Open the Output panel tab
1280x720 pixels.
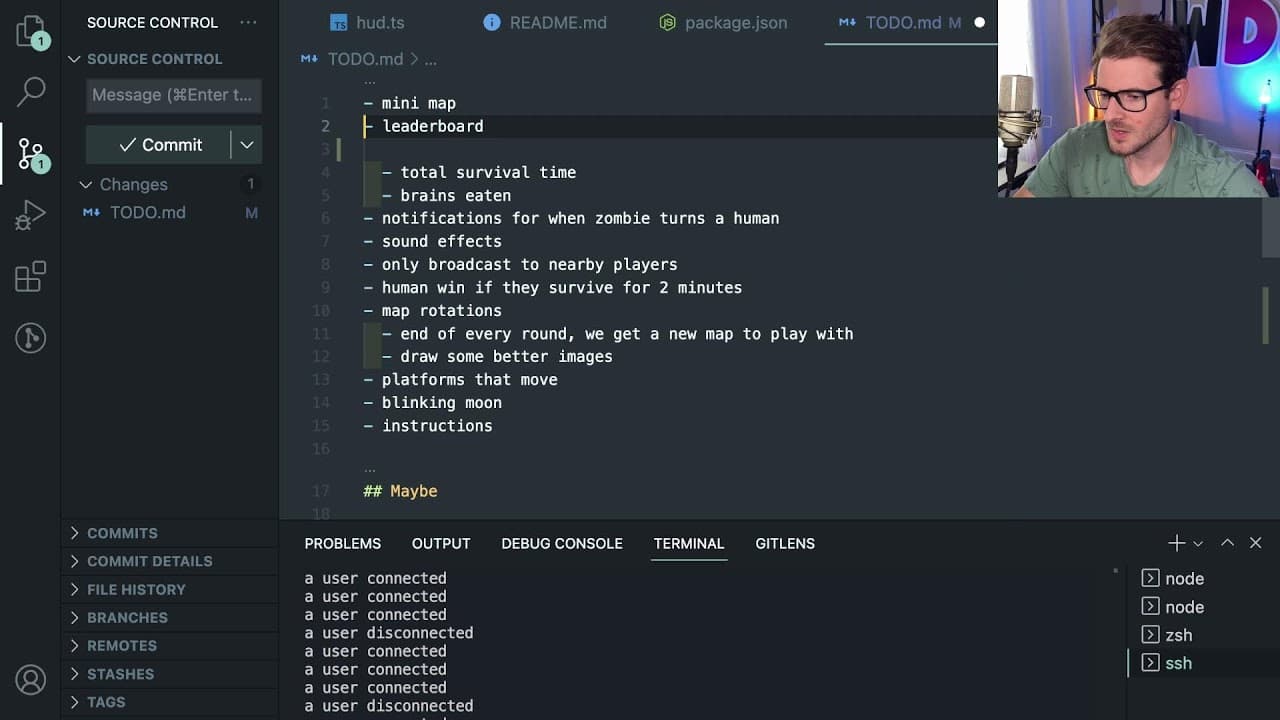(441, 543)
